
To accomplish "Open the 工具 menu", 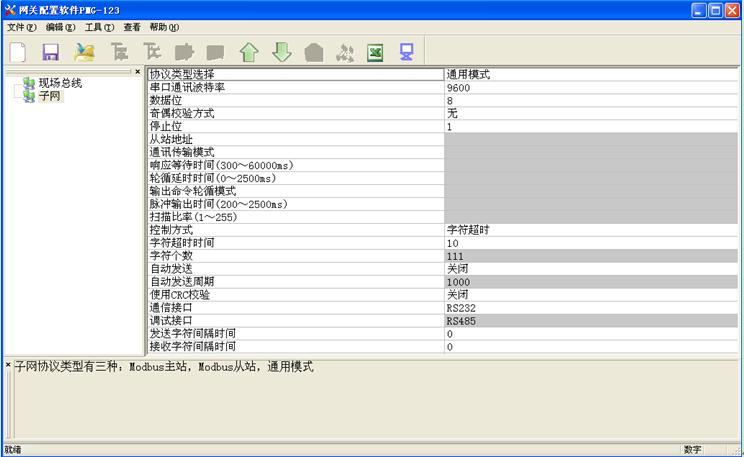I will pos(99,27).
